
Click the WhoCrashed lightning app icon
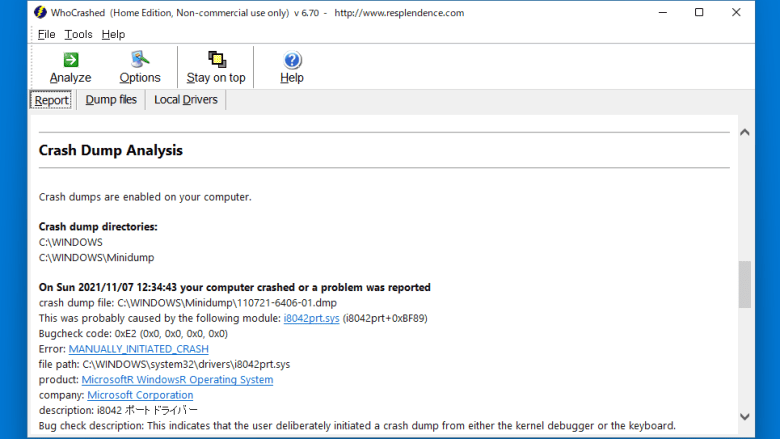[40, 12]
